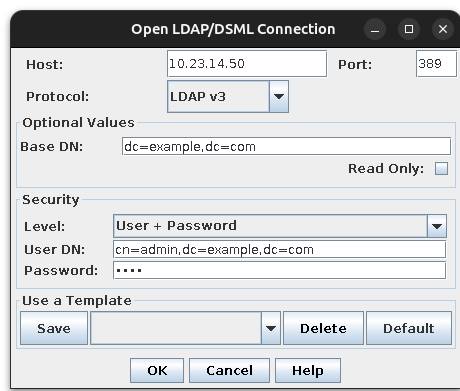Open the Security Level dropdown arrow
Screen dimensions: 460x391
[x=437, y=226]
